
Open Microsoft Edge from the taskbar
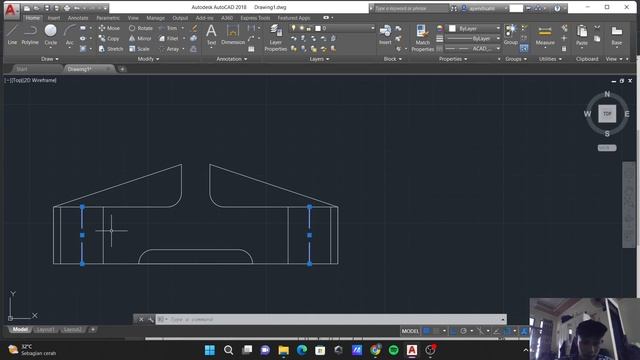[302, 350]
